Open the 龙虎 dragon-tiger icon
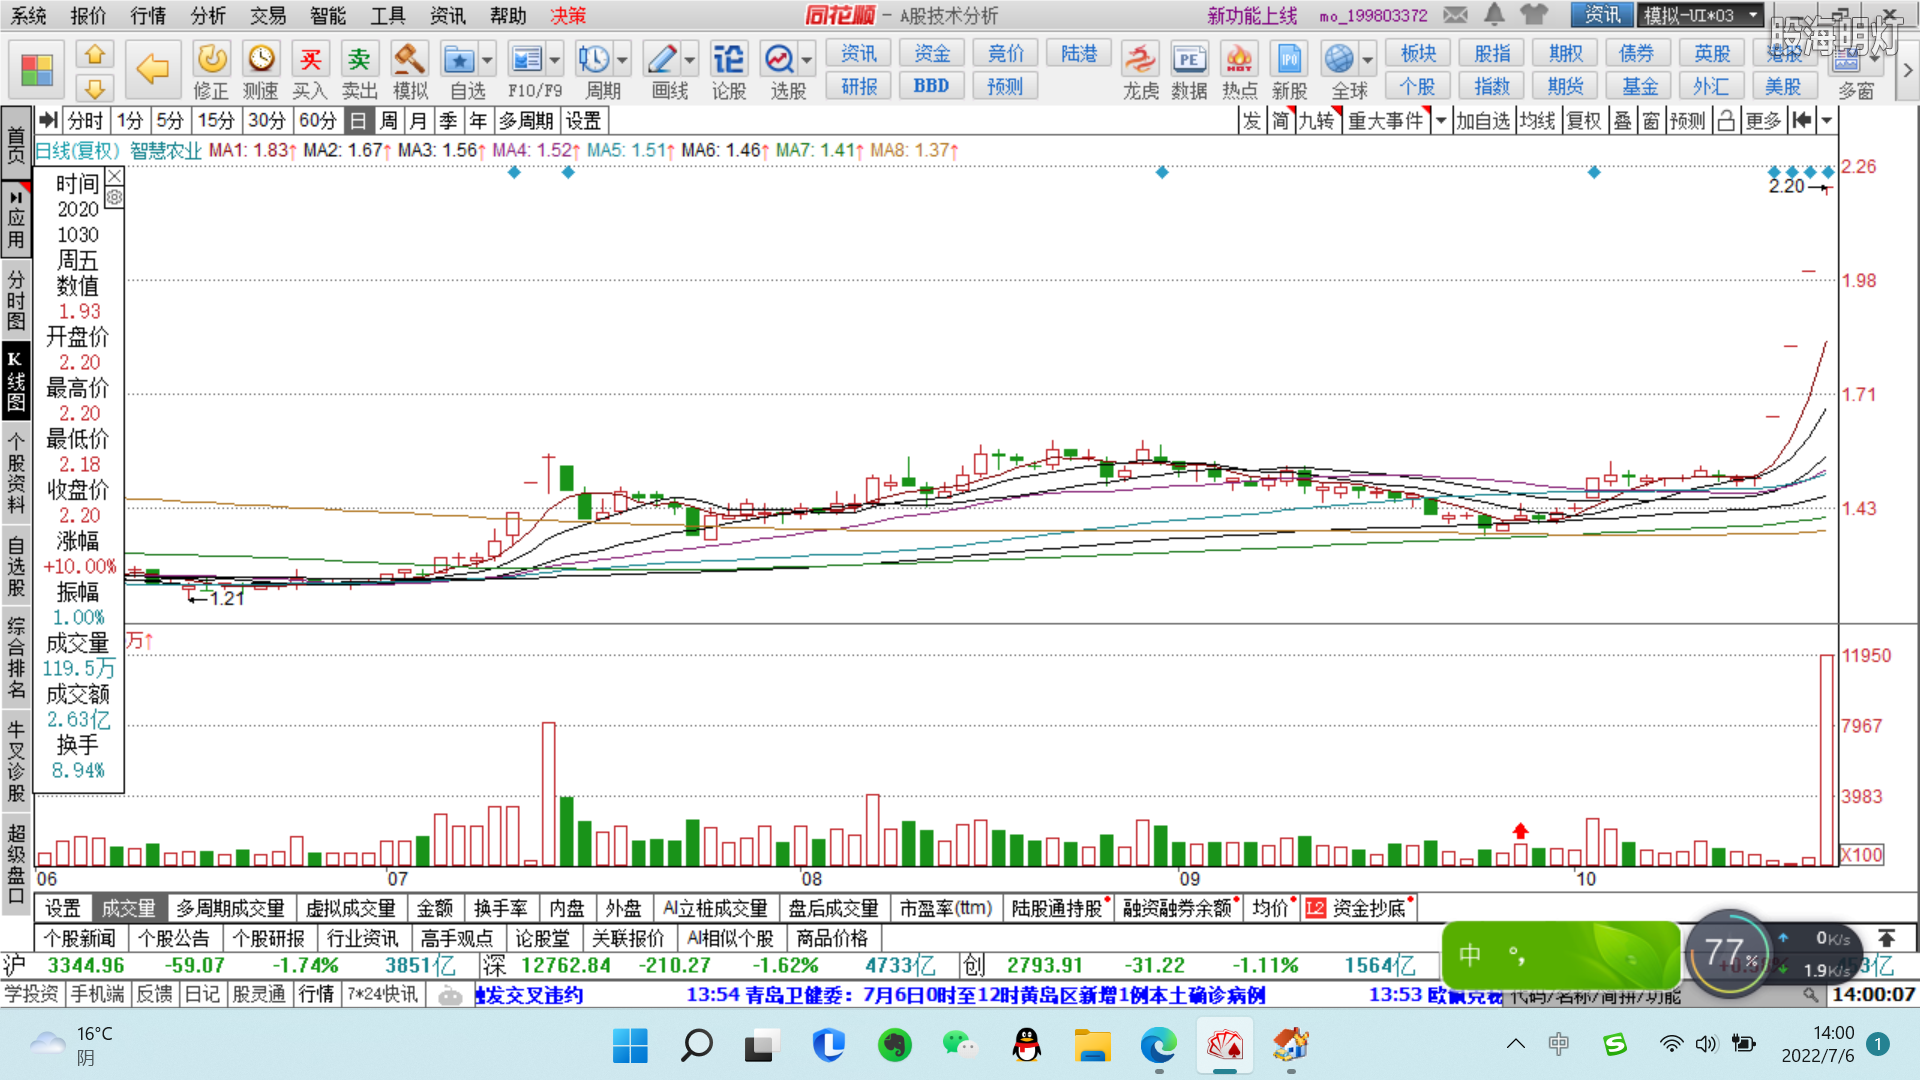Image resolution: width=1920 pixels, height=1080 pixels. click(x=1140, y=70)
